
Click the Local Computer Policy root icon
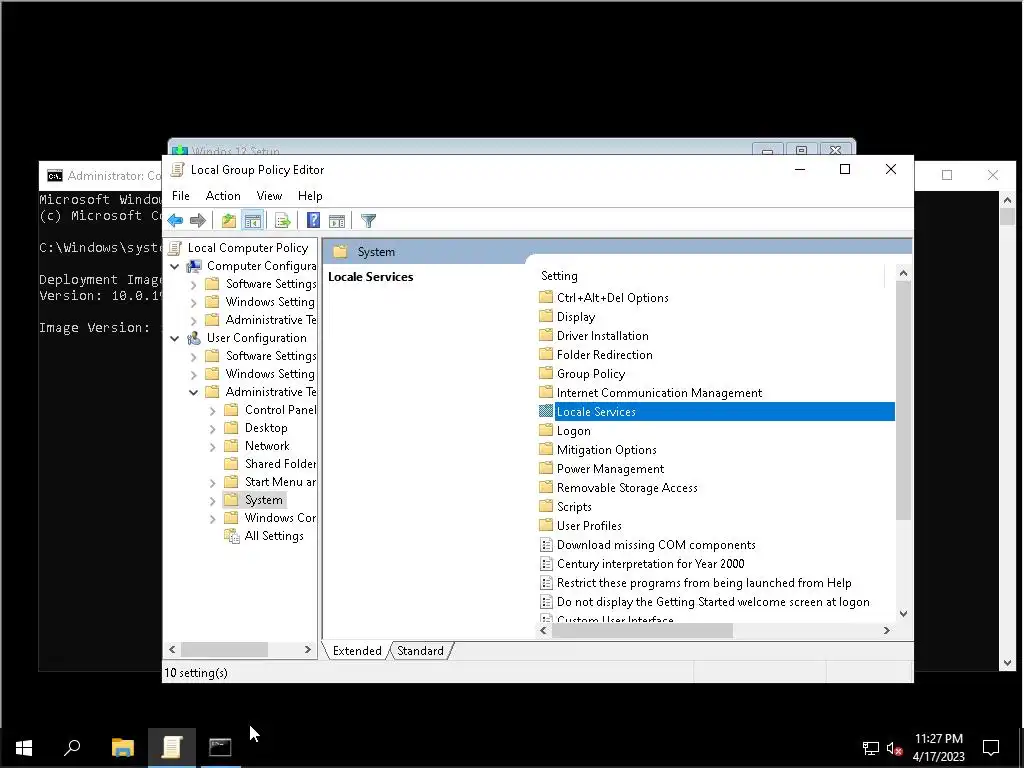(175, 248)
